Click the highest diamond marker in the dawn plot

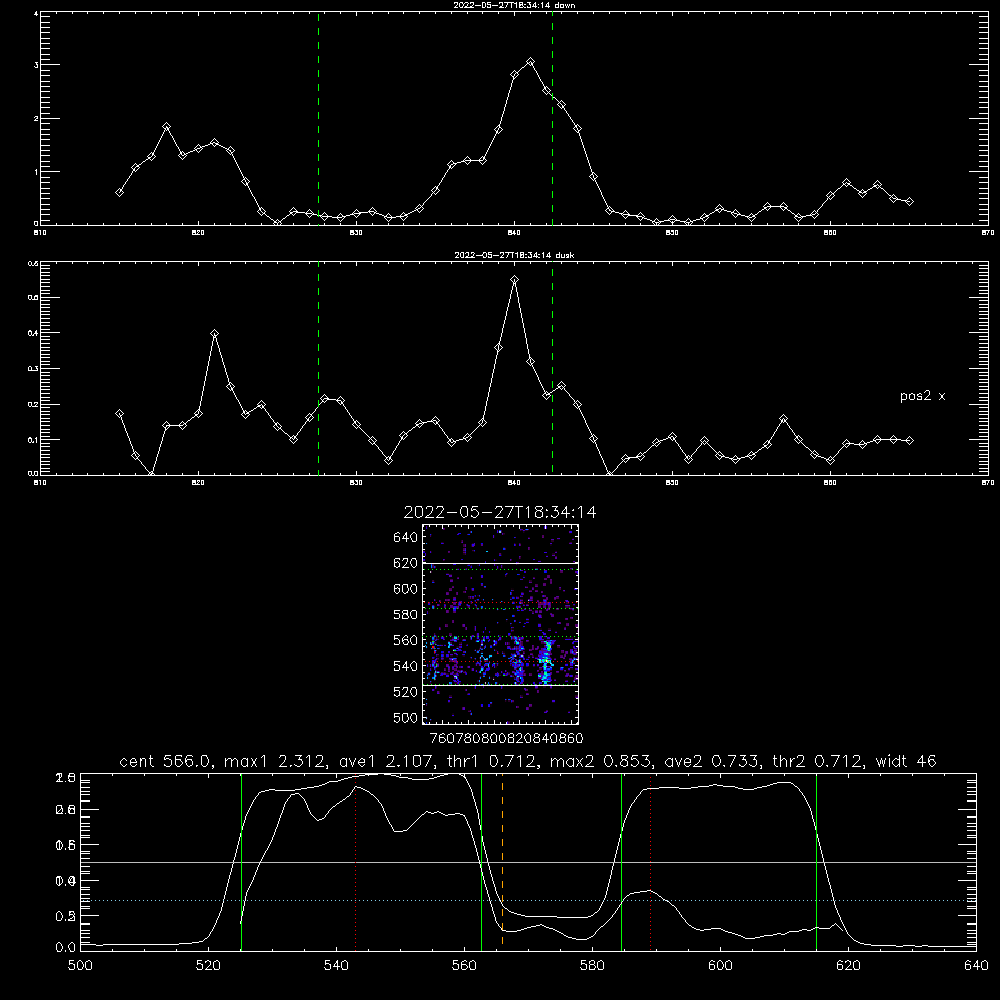click(530, 62)
